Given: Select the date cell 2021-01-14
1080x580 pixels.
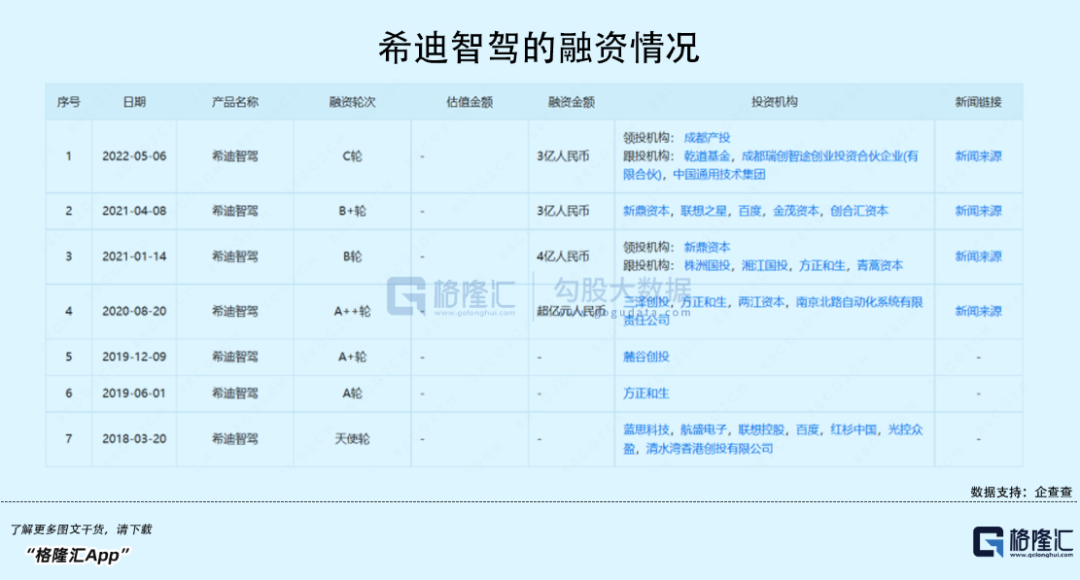Looking at the screenshot, I should pyautogui.click(x=134, y=256).
